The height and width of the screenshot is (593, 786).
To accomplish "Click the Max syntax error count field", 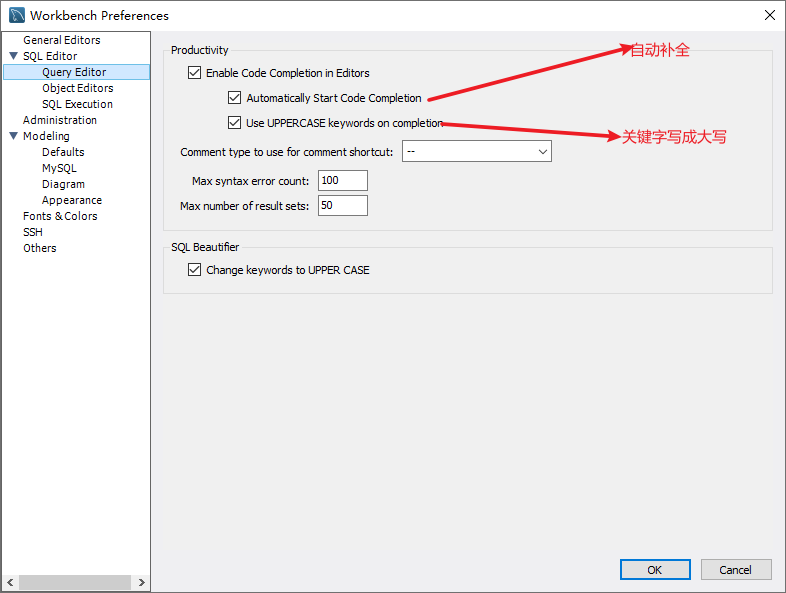I will pos(343,180).
